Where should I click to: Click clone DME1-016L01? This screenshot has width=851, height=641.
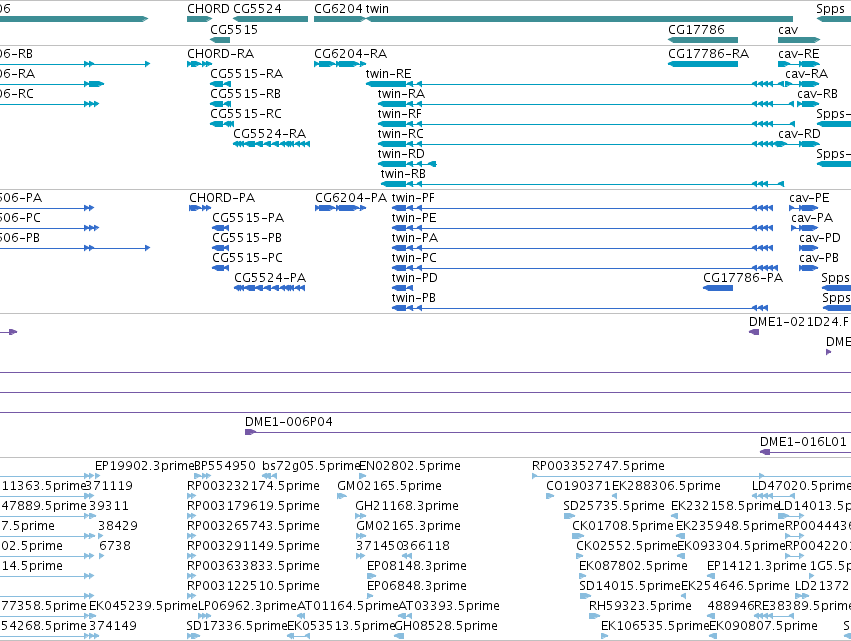click(803, 442)
